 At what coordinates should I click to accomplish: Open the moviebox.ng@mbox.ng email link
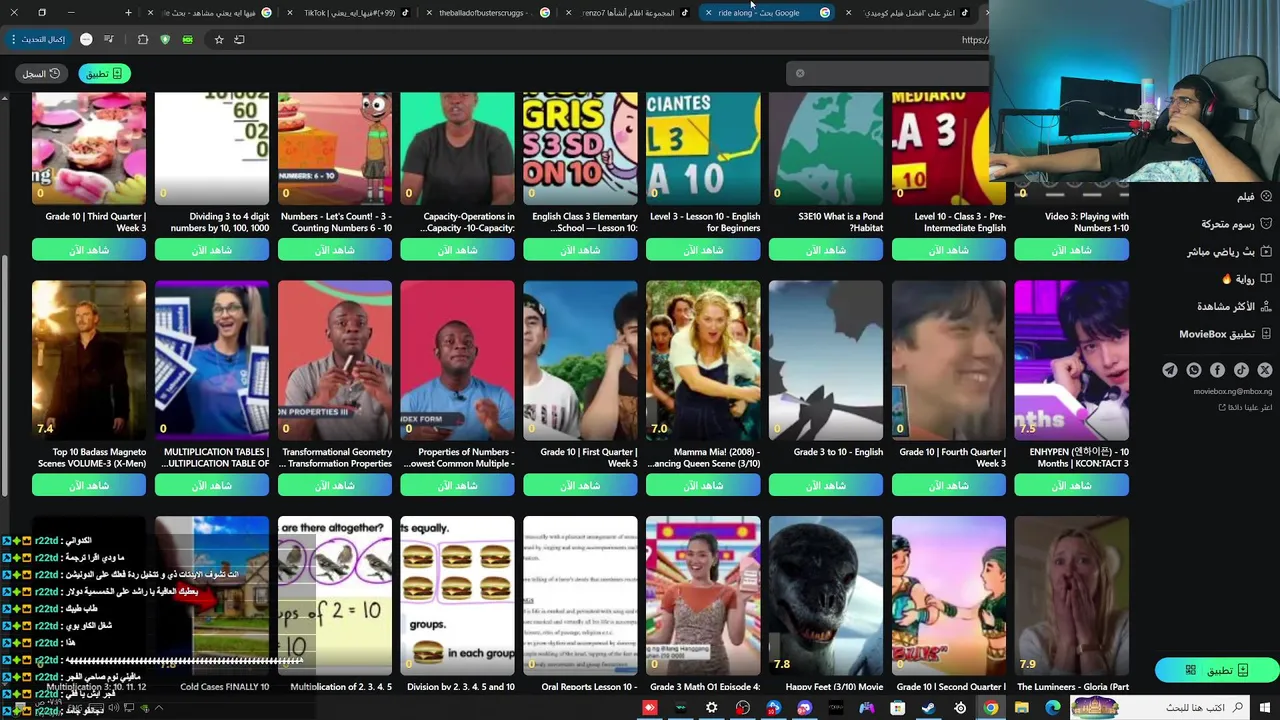1232,391
